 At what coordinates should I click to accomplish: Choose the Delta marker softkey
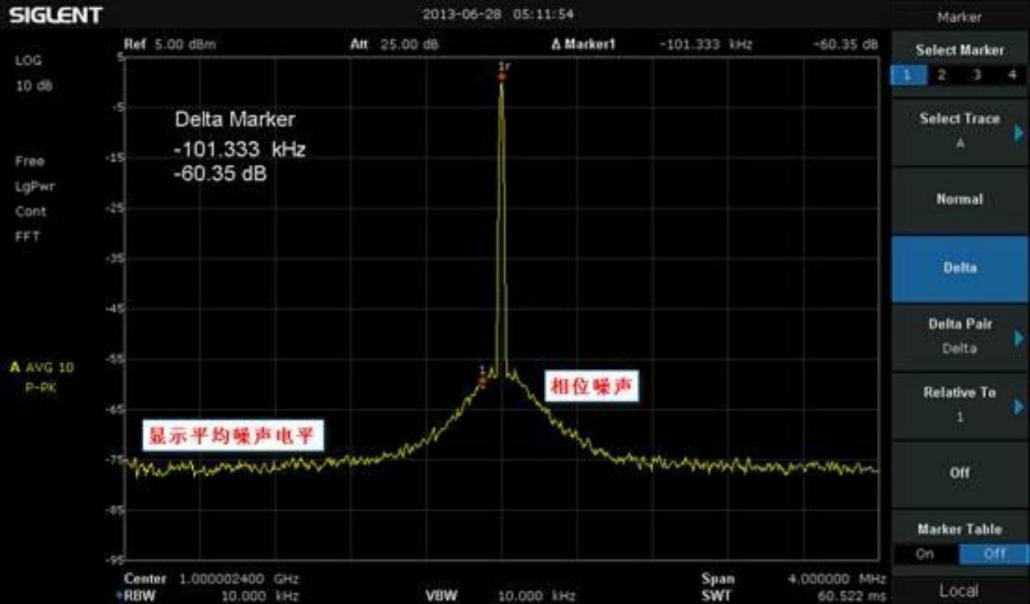(x=960, y=268)
